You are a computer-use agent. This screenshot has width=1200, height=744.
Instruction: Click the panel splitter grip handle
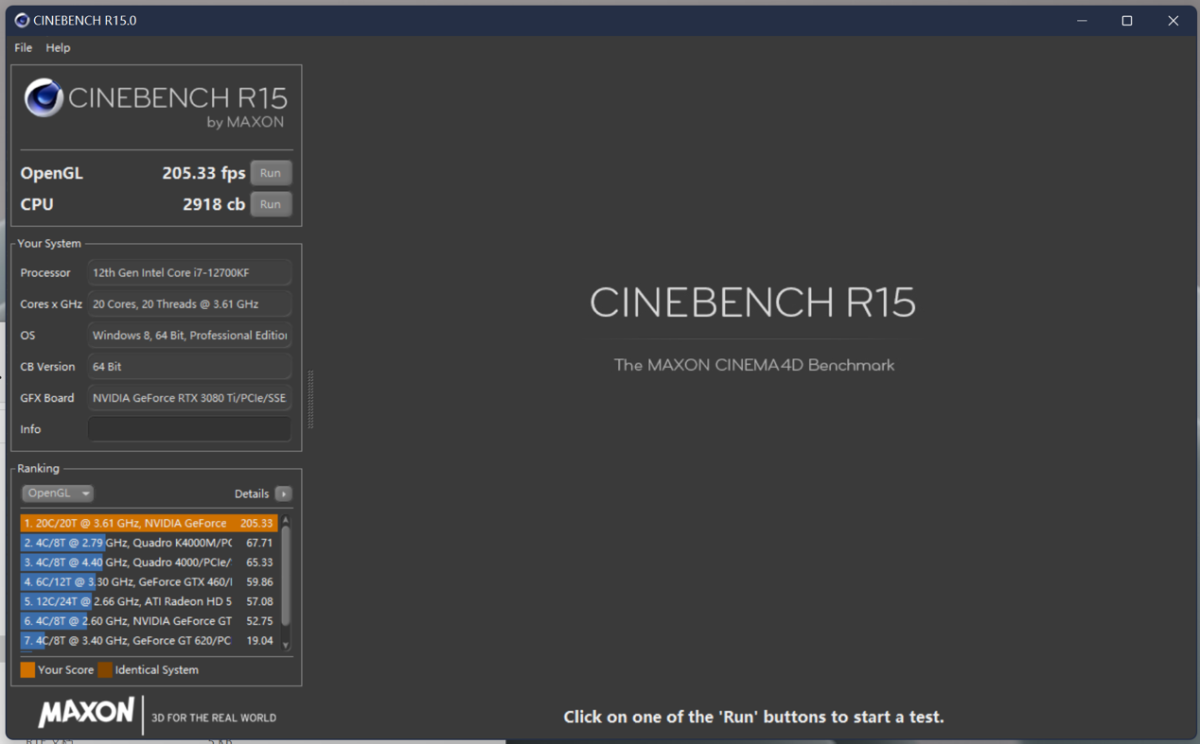(x=311, y=399)
